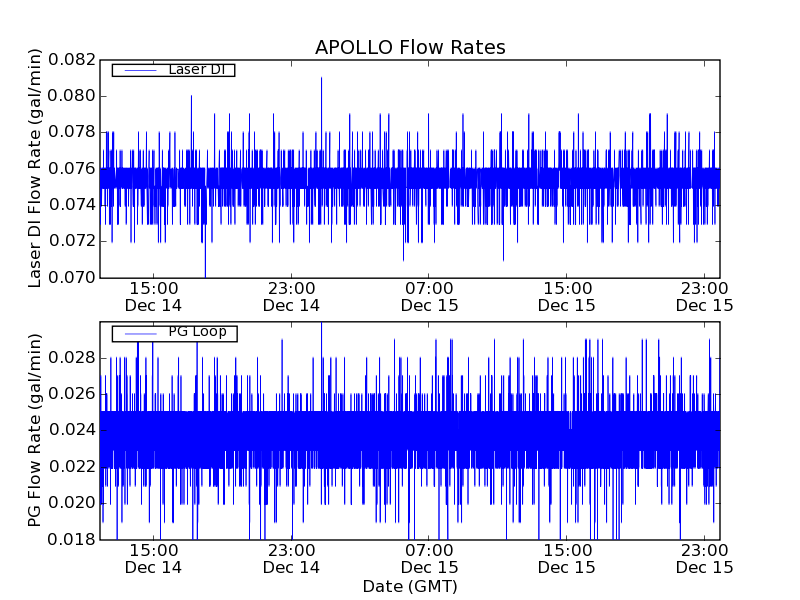This screenshot has height=600, width=800.
Task: Click the 'Date (GMT)' x-axis label
Action: tap(410, 586)
